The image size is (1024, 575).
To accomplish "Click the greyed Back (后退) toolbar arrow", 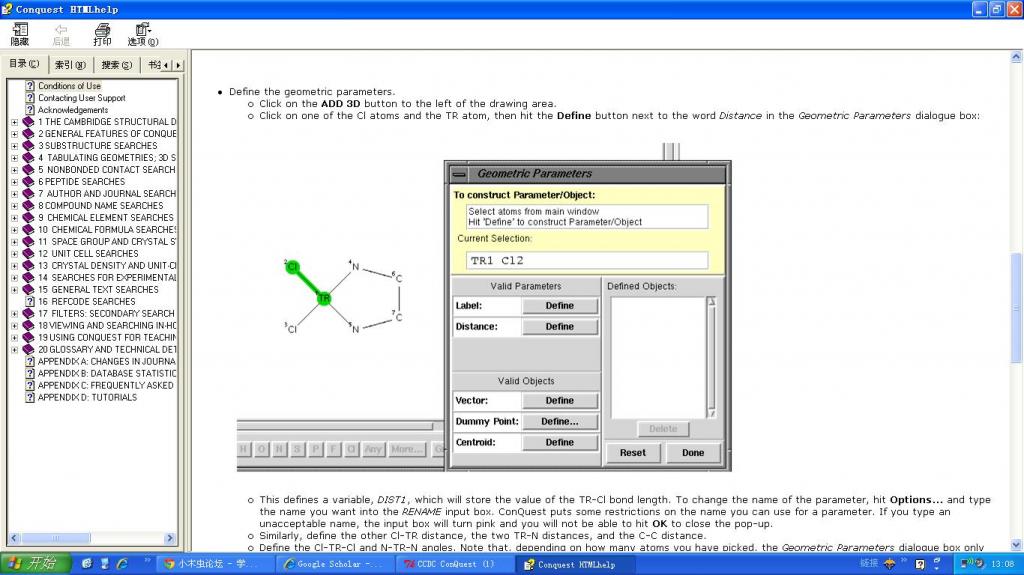I will (x=61, y=34).
